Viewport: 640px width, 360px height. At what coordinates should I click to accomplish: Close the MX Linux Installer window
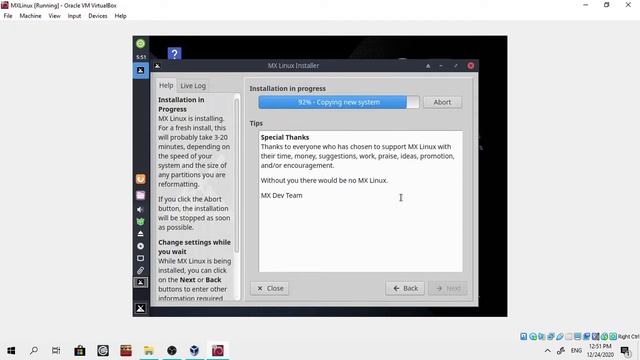[471, 66]
